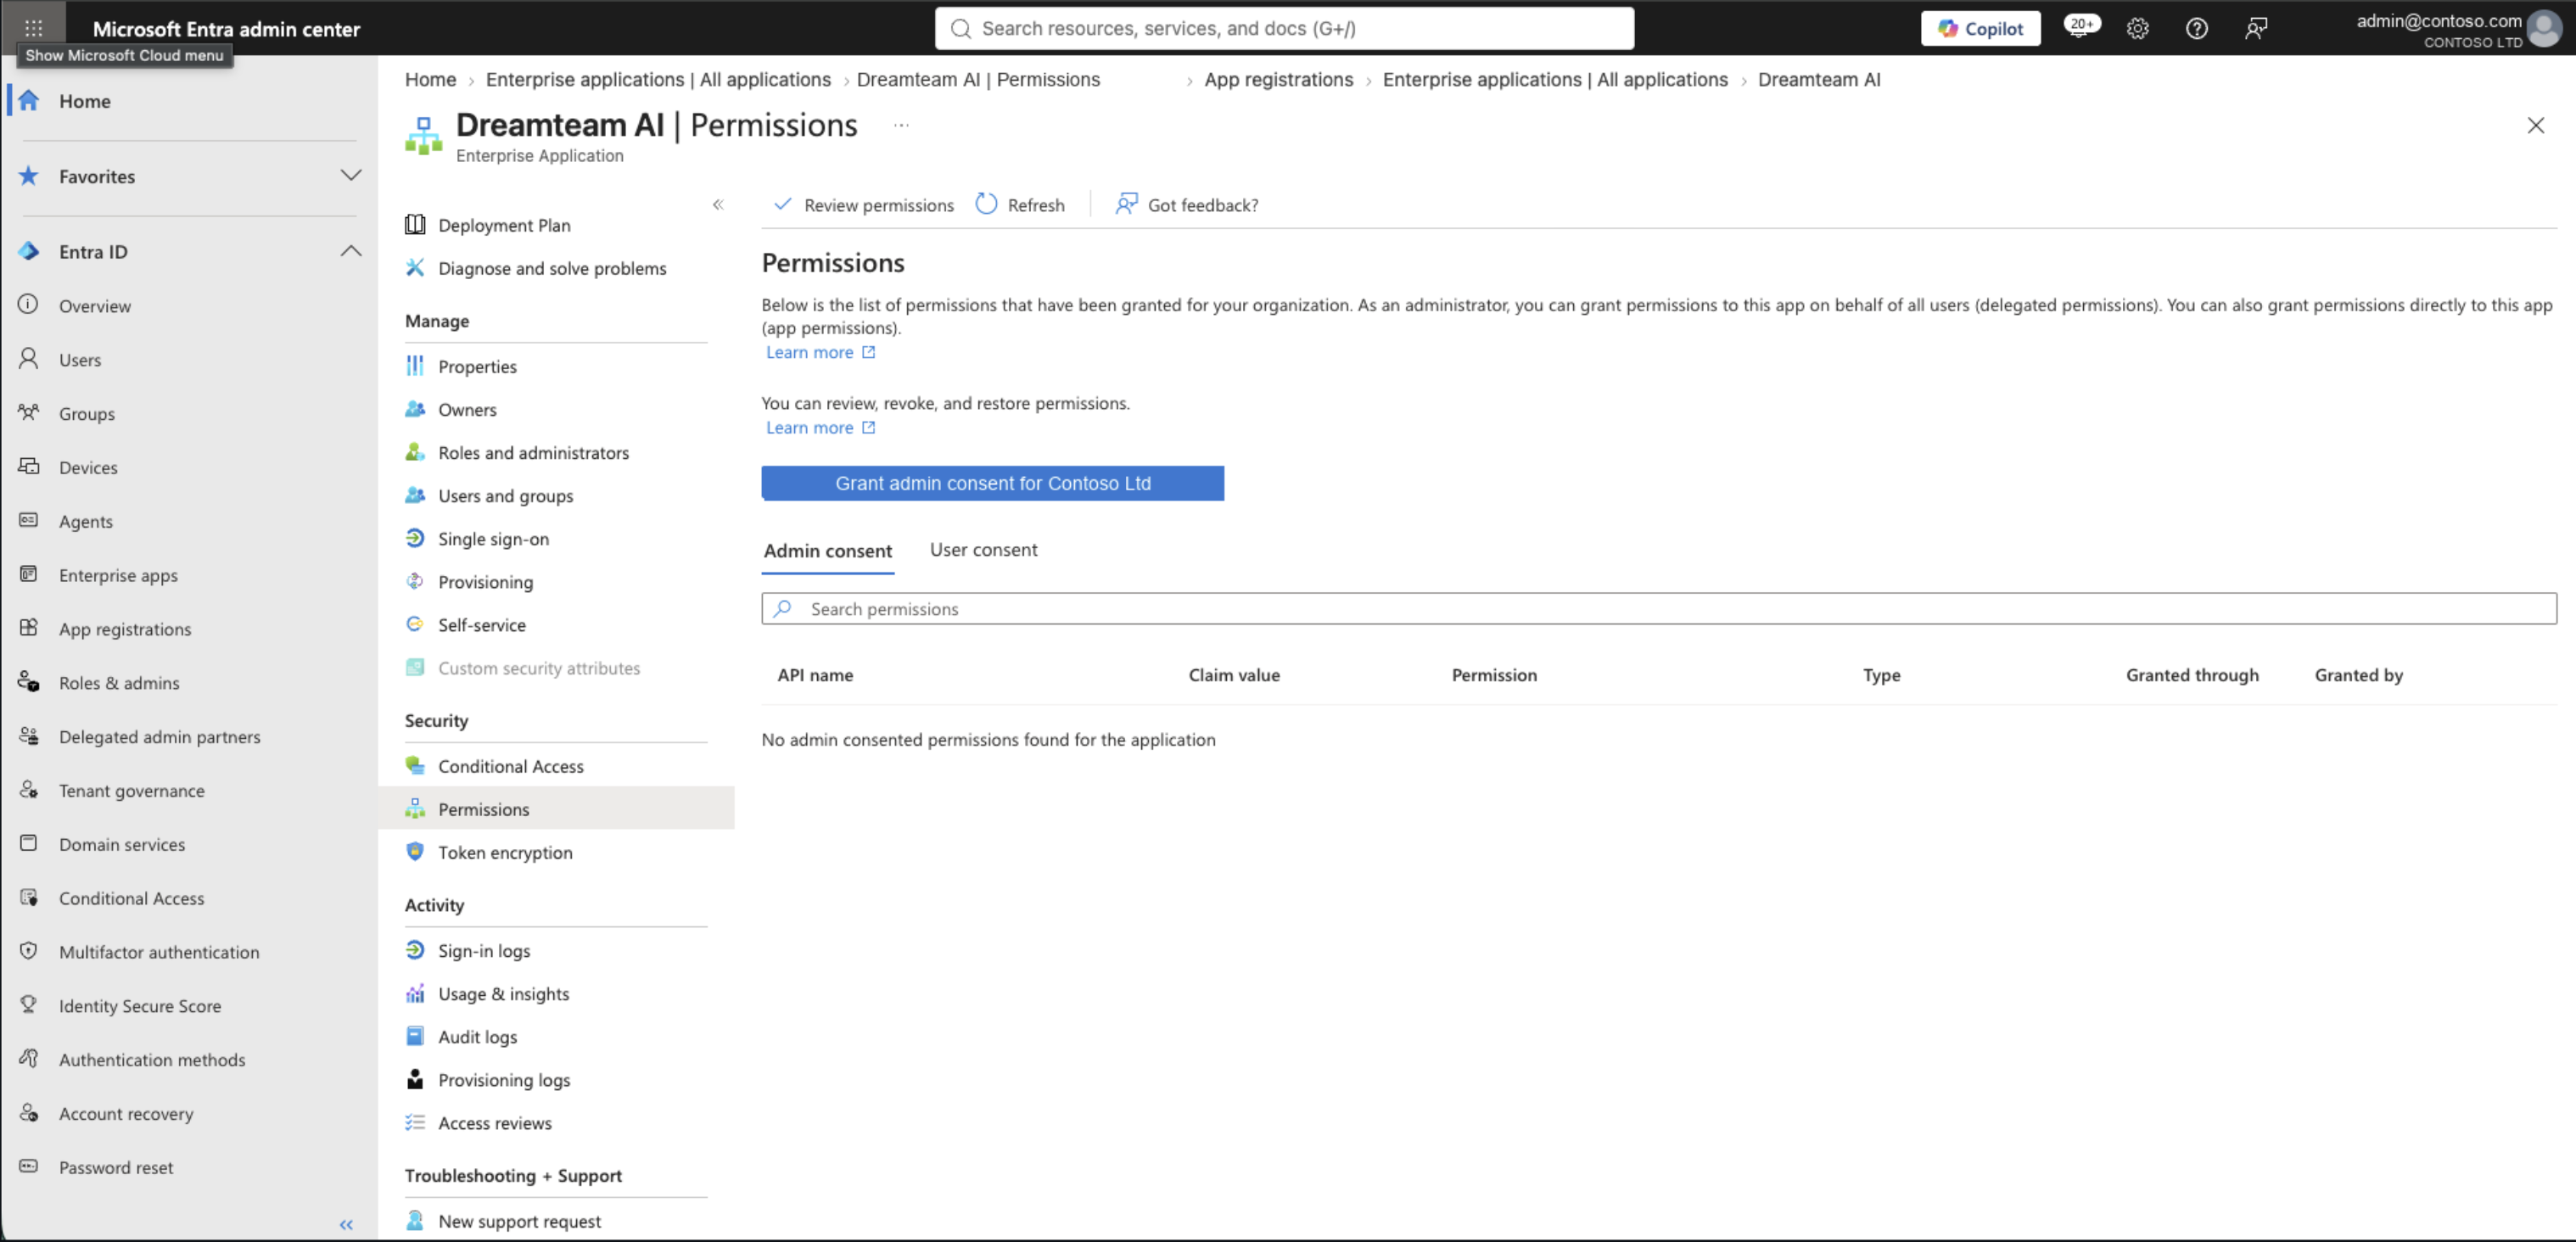Open the Microsoft Cloud menu waffle icon

click(33, 28)
